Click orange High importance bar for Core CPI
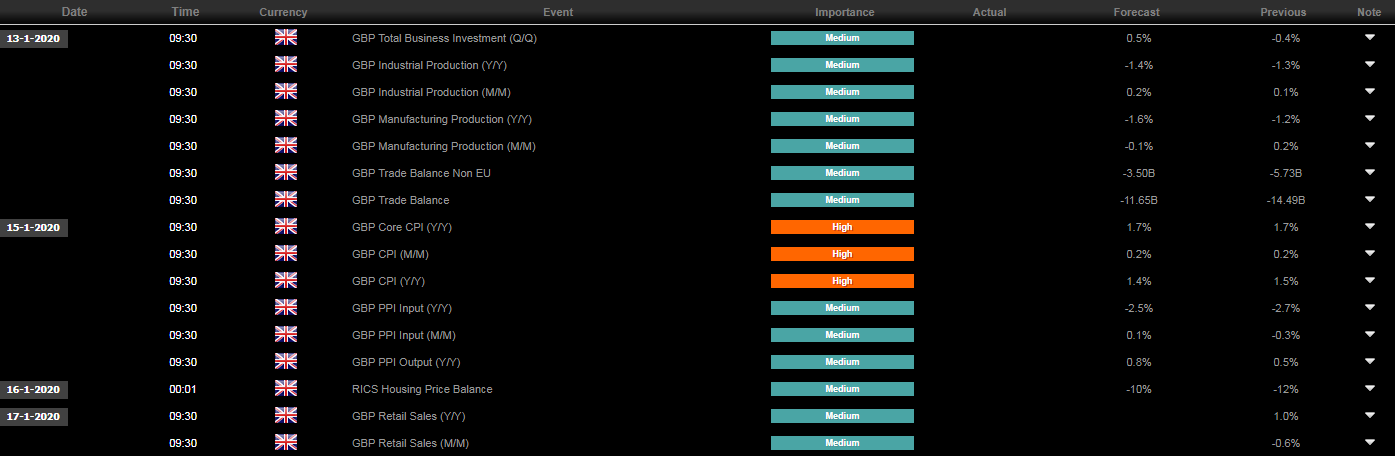Image resolution: width=1395 pixels, height=456 pixels. [842, 227]
